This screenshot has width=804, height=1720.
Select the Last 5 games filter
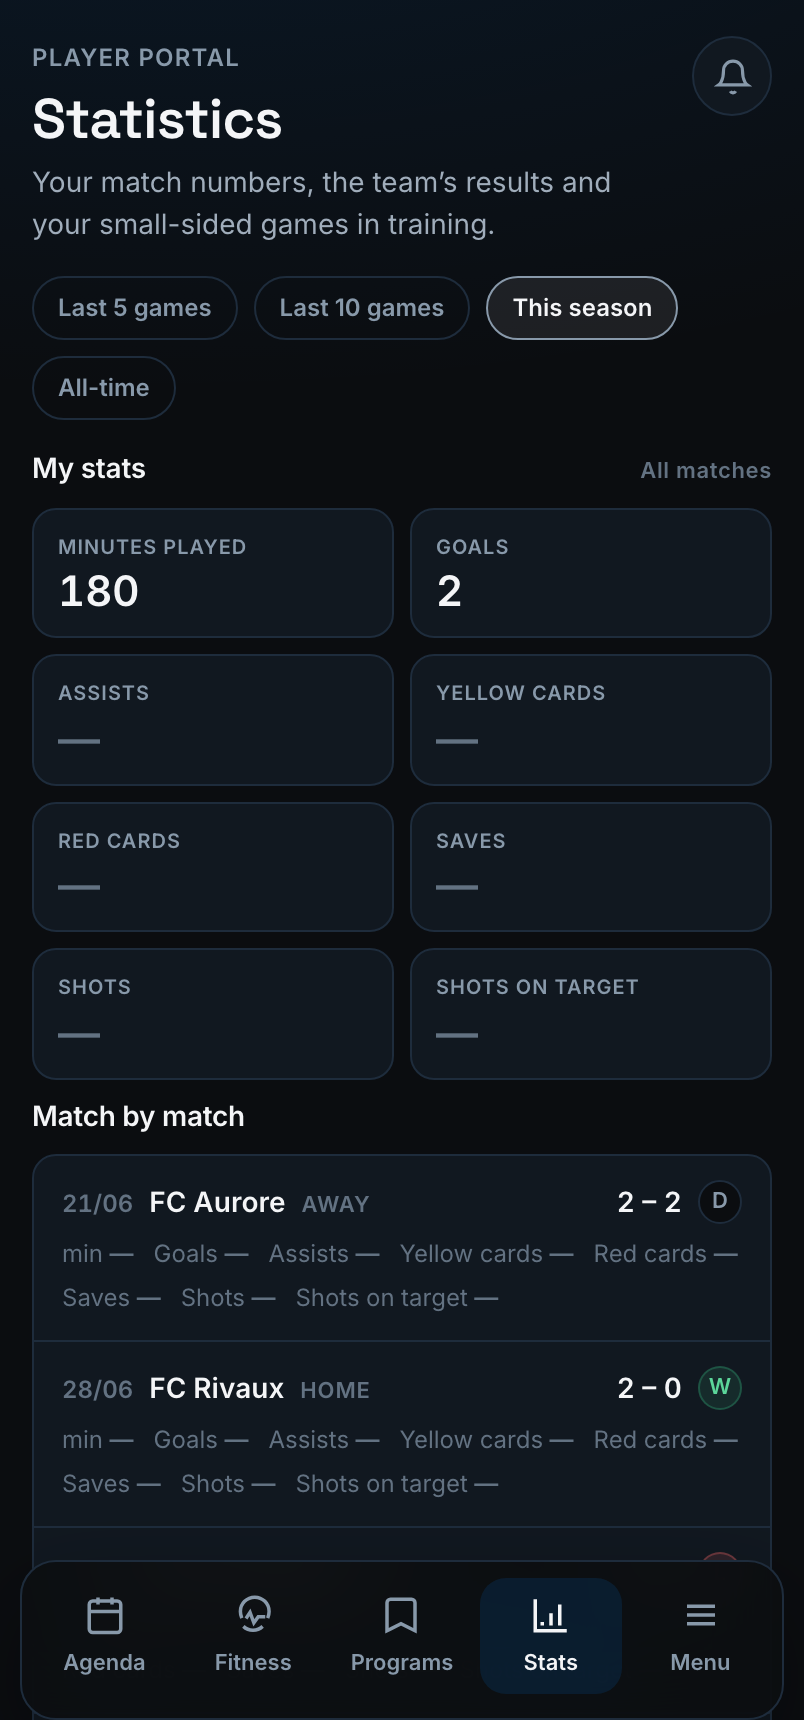(x=135, y=308)
